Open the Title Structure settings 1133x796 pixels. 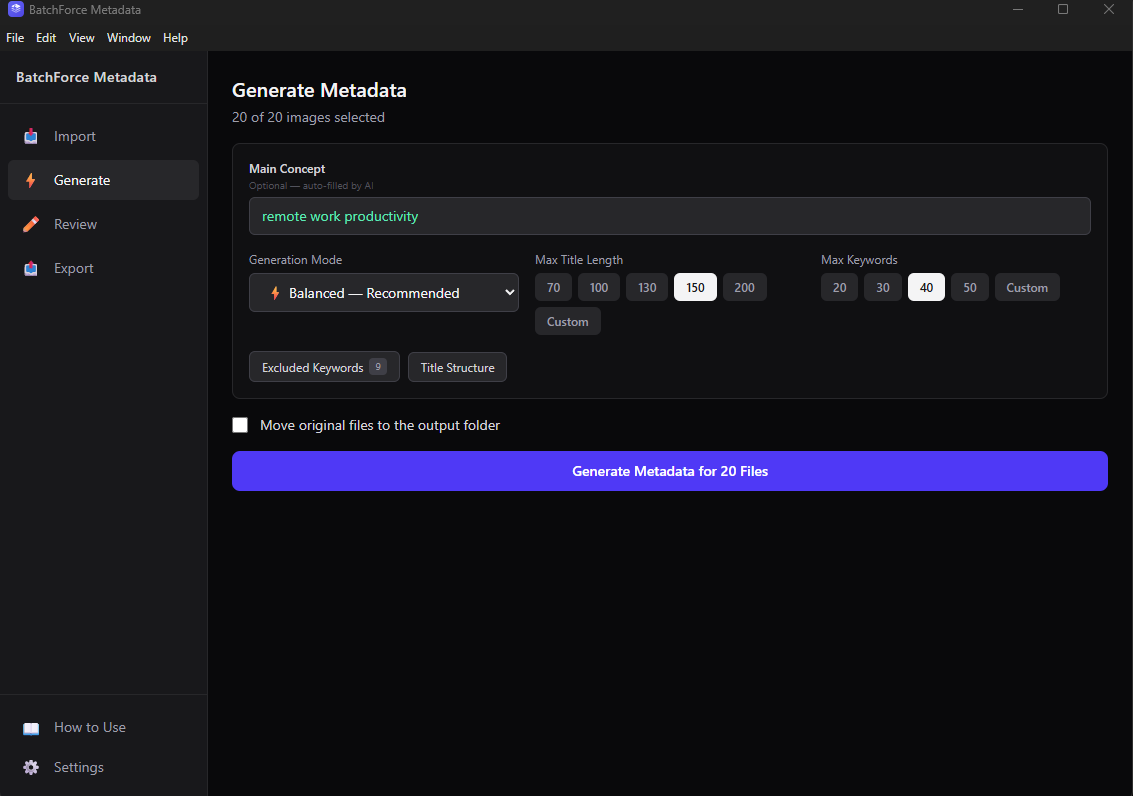[x=457, y=367]
